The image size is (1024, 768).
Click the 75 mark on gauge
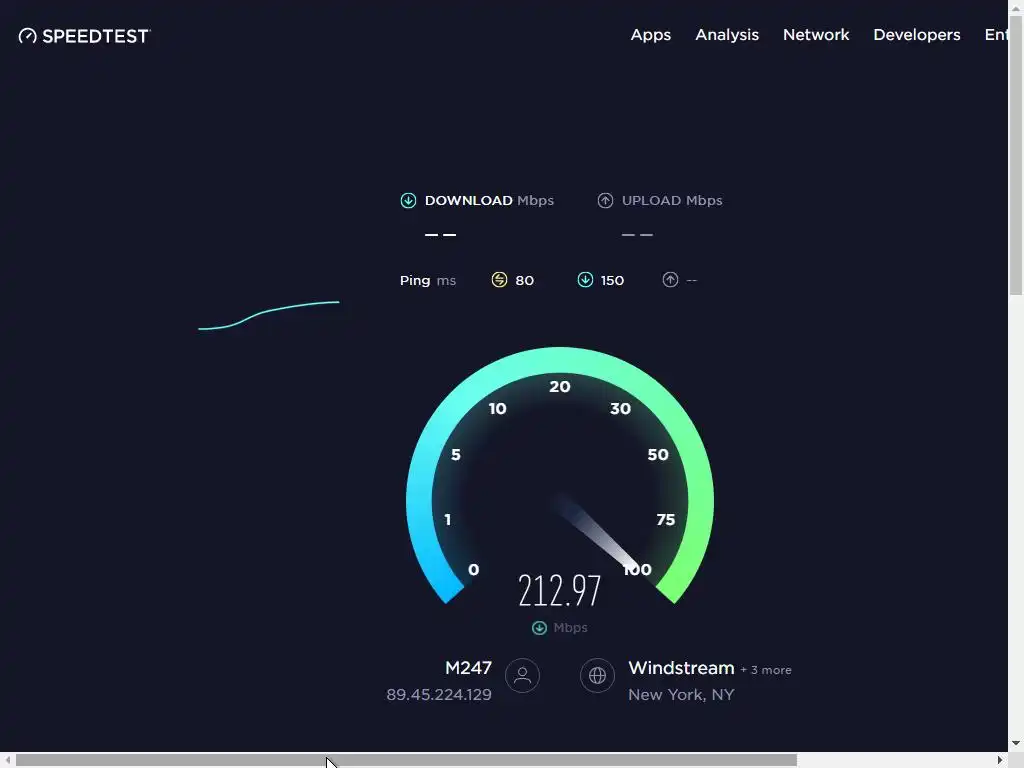[665, 520]
